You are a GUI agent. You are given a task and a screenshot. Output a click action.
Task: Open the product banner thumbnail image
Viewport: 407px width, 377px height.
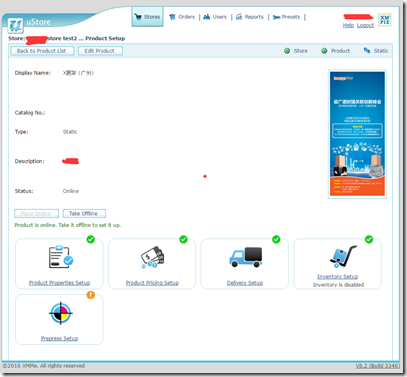[357, 134]
